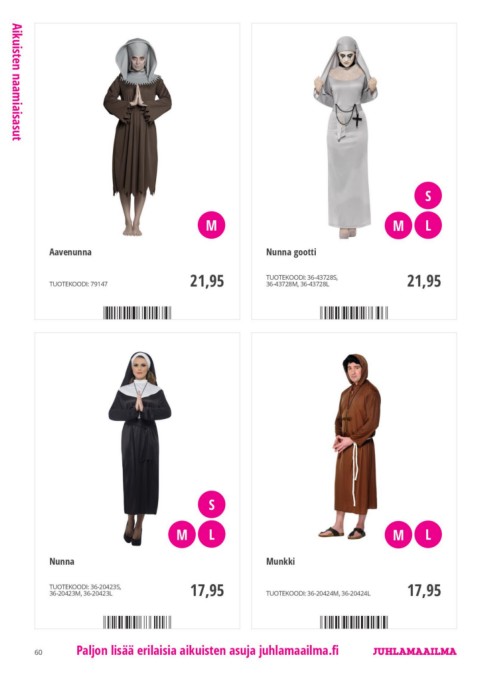Click the Aavenunna barcode
The width and height of the screenshot is (480, 679).
[x=137, y=313]
